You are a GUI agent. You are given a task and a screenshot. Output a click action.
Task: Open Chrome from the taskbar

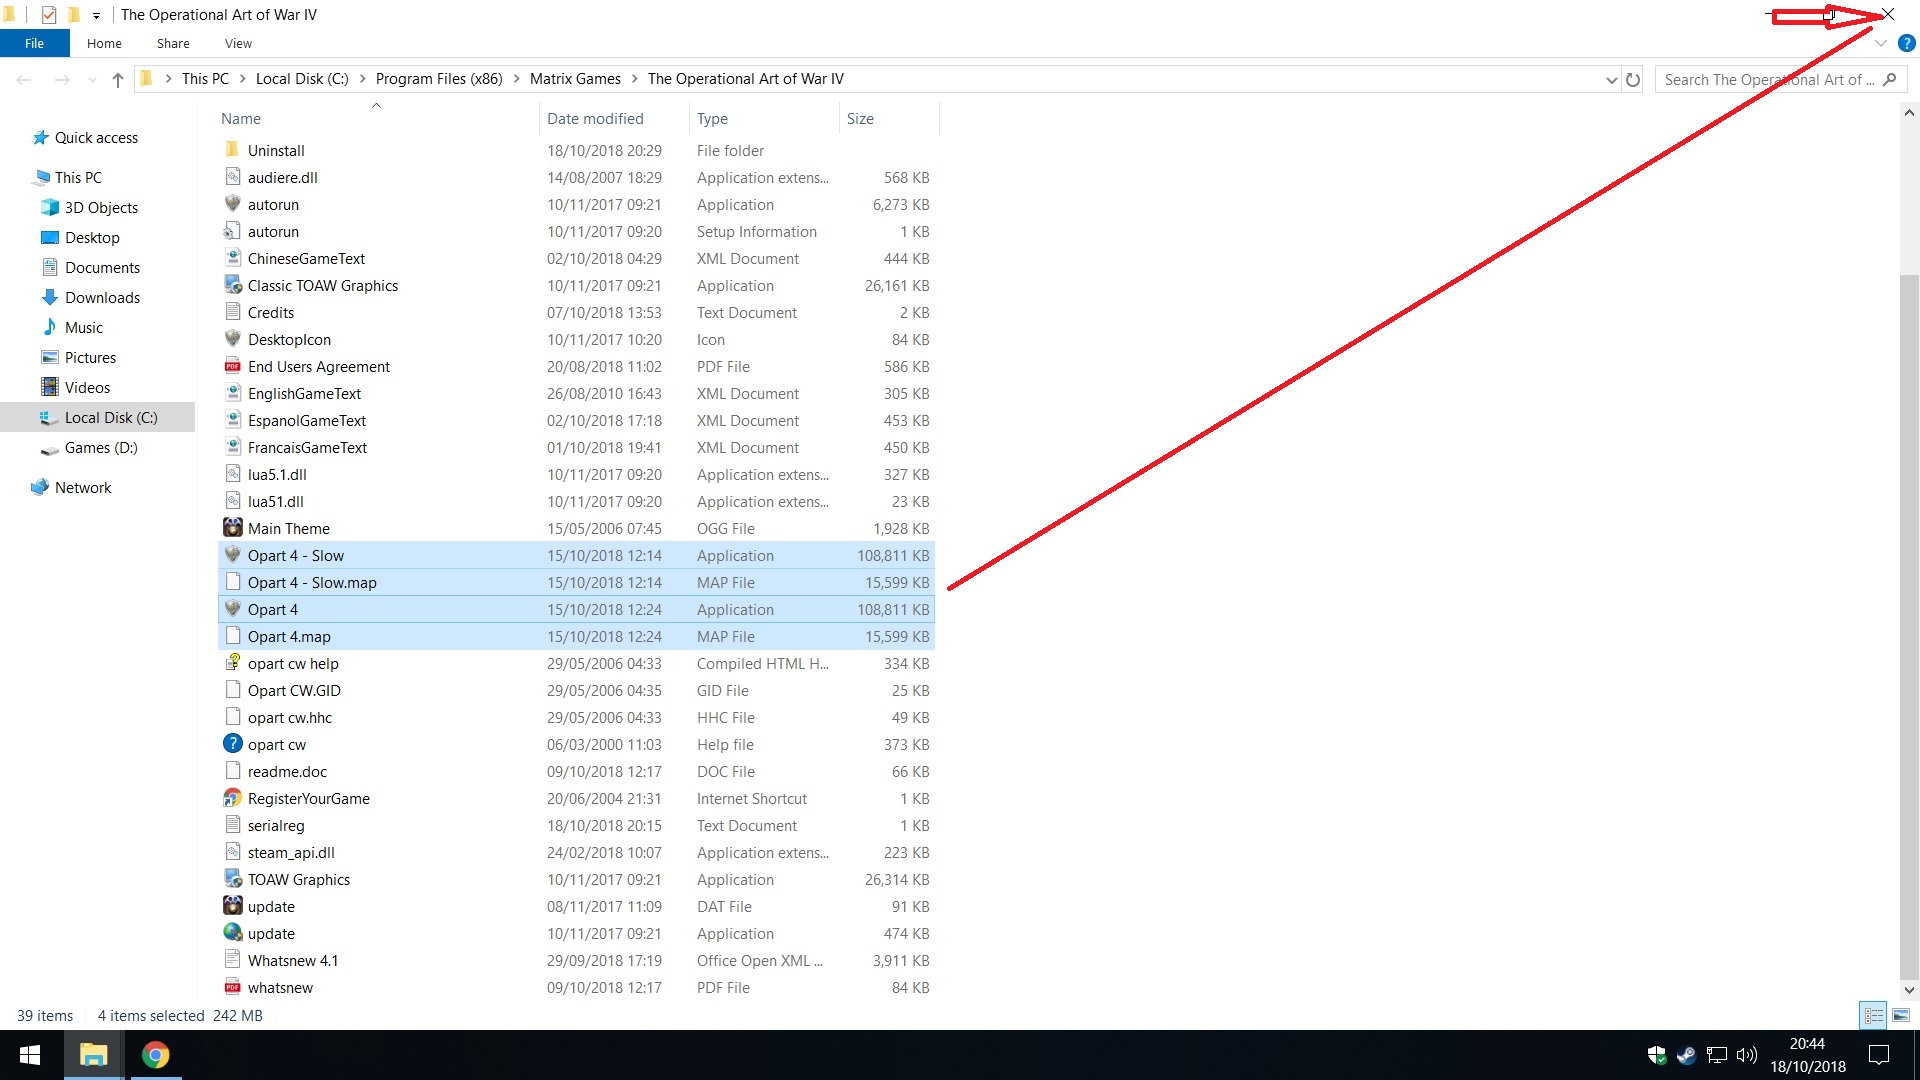click(155, 1055)
